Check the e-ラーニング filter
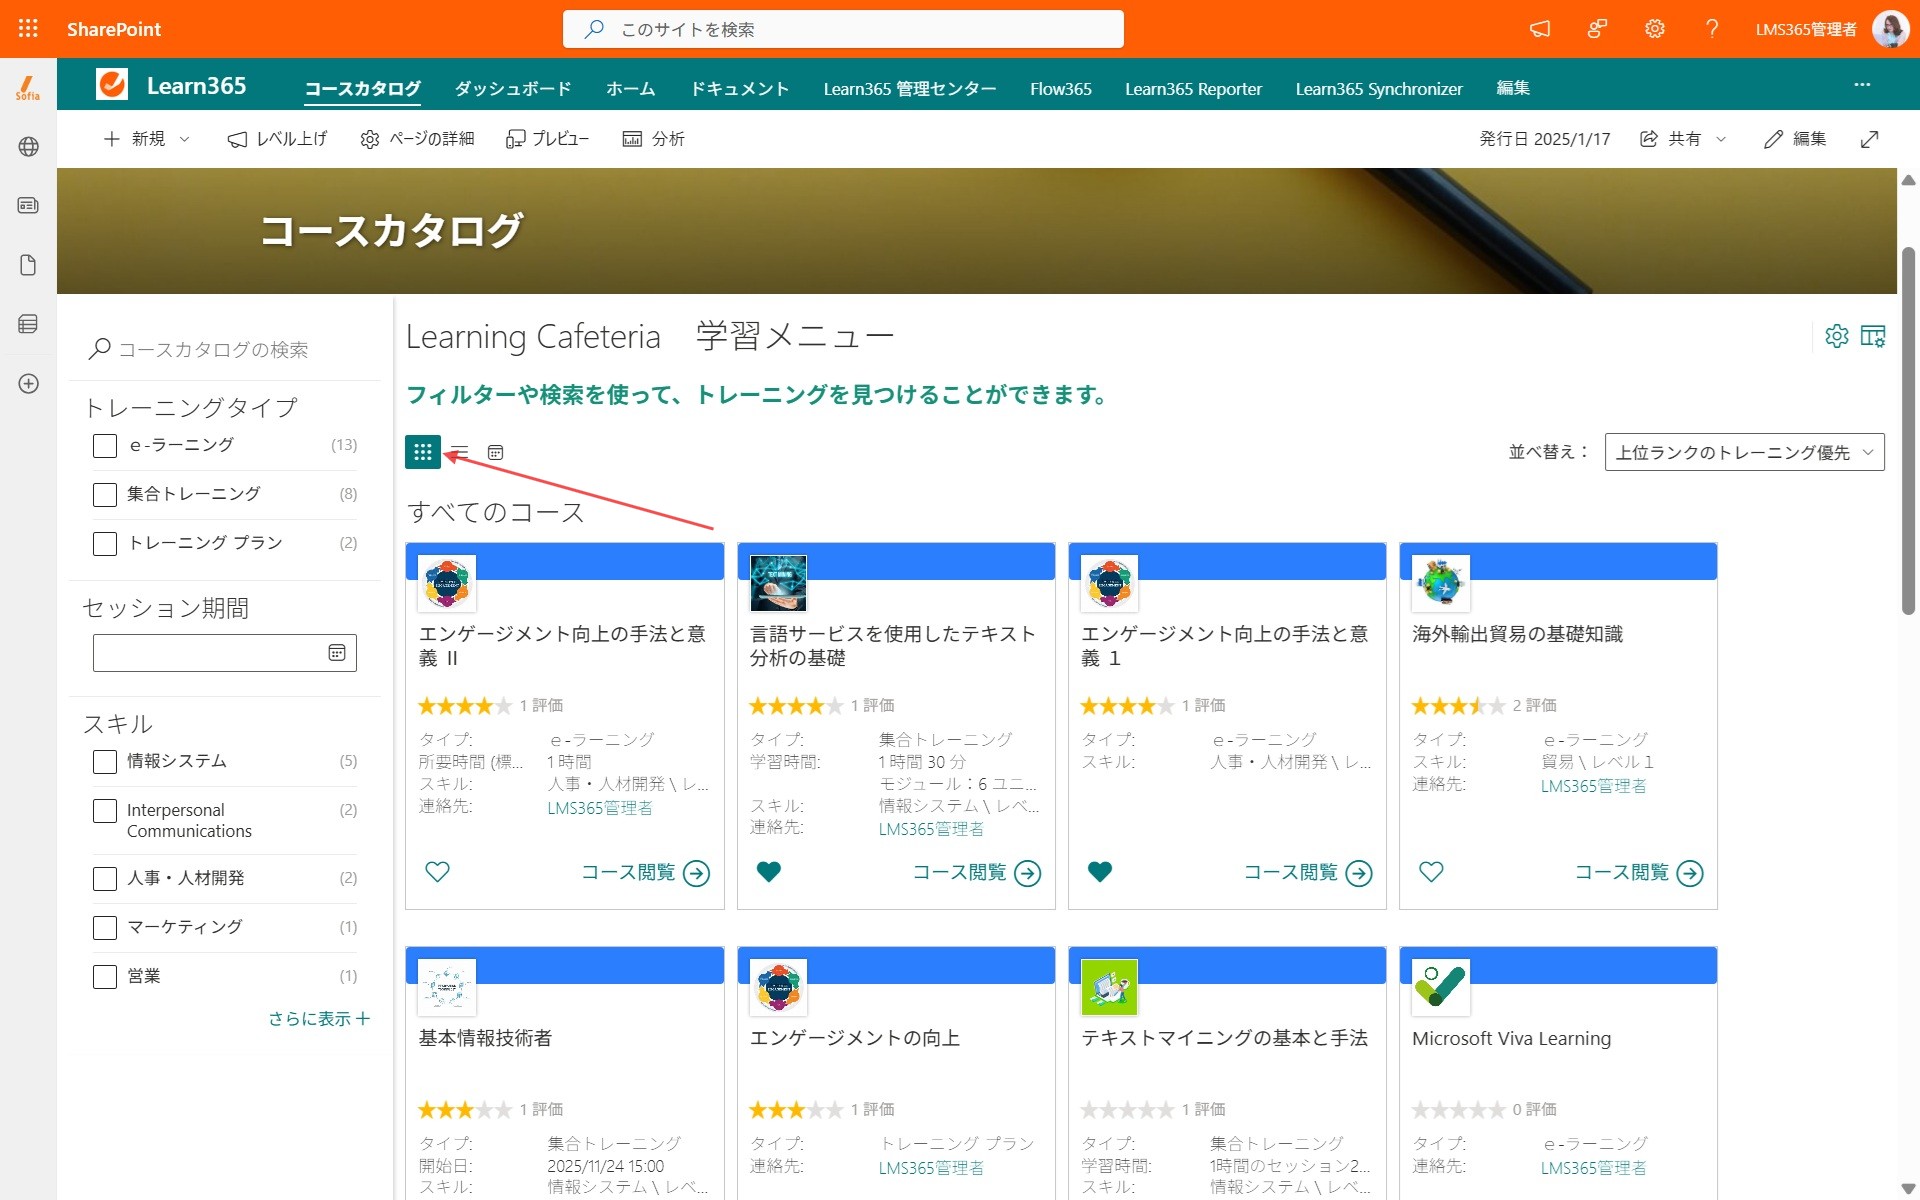 [x=105, y=446]
